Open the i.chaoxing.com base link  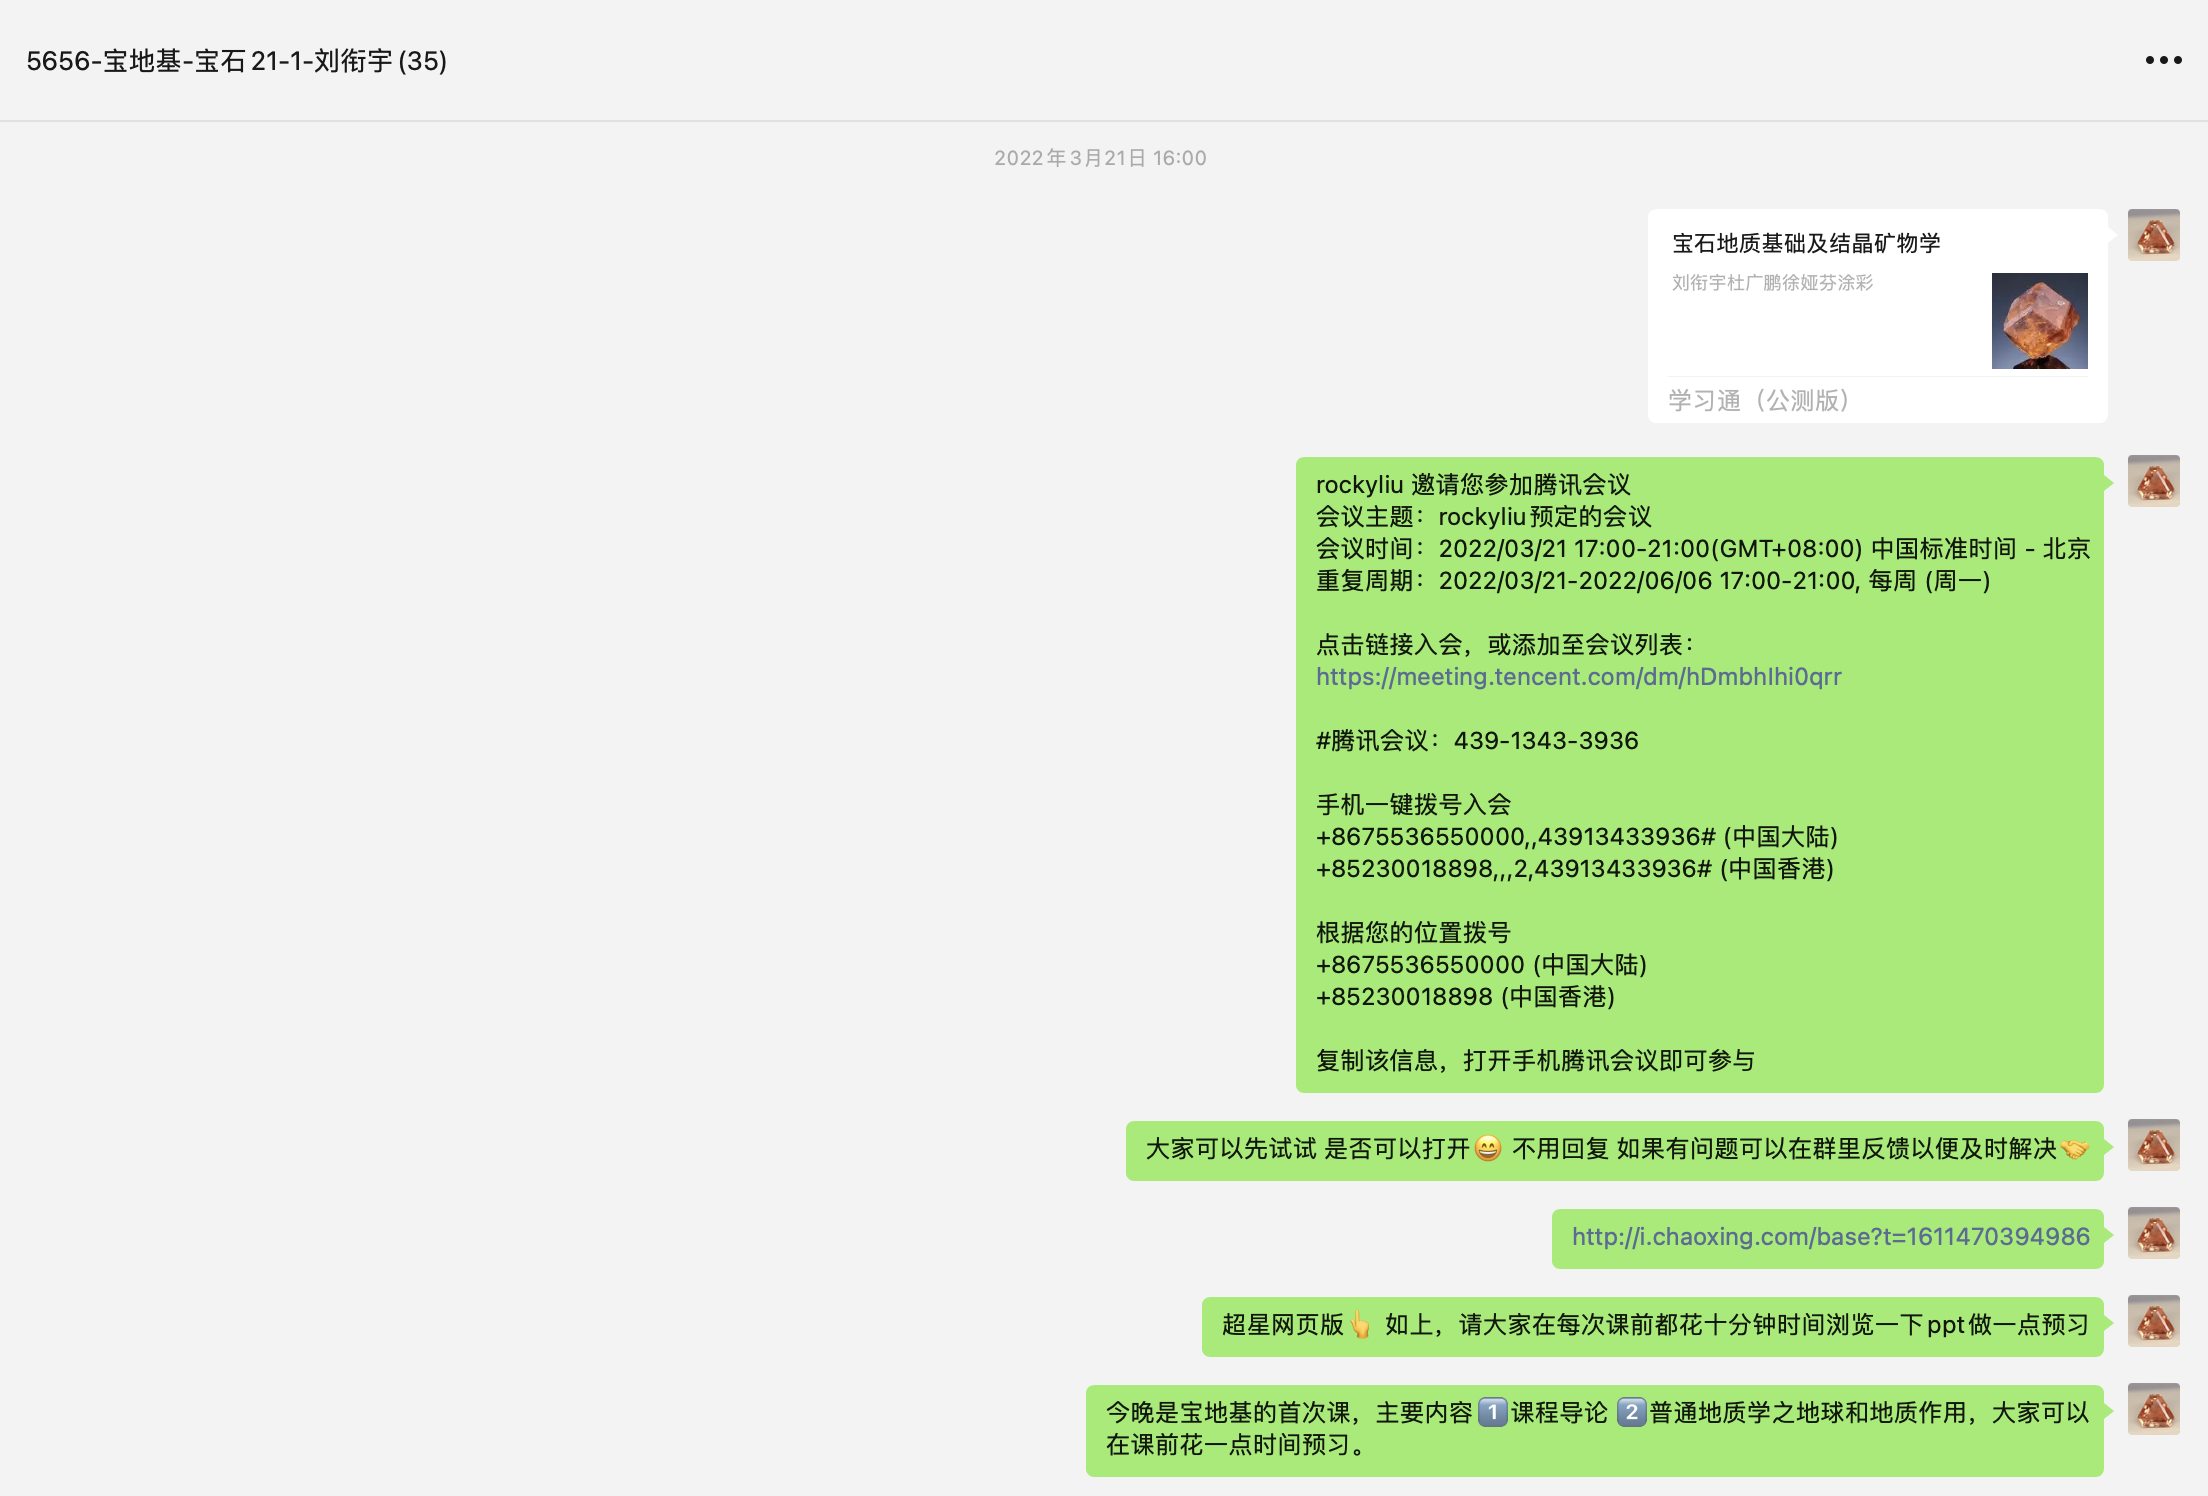(1830, 1237)
